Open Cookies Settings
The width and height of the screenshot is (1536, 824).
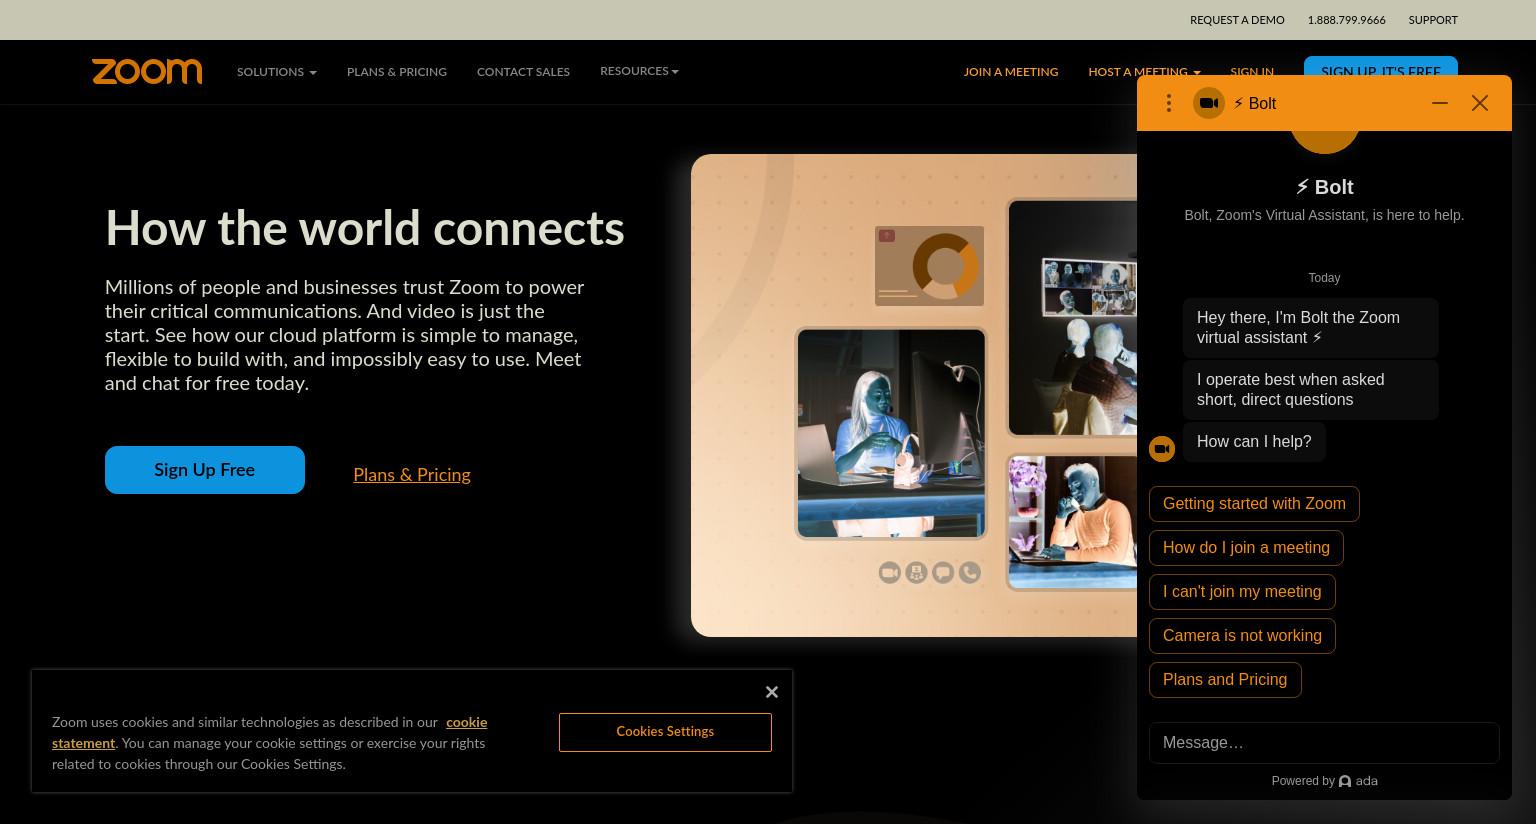665,732
